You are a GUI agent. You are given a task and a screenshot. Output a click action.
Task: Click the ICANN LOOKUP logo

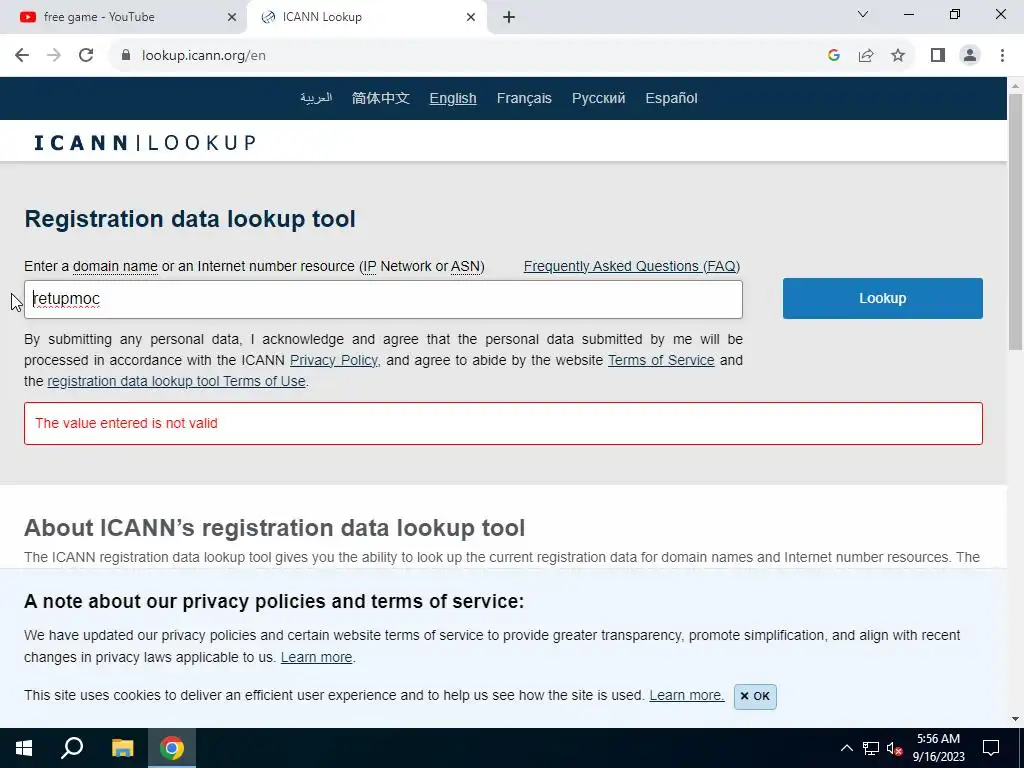tap(145, 142)
